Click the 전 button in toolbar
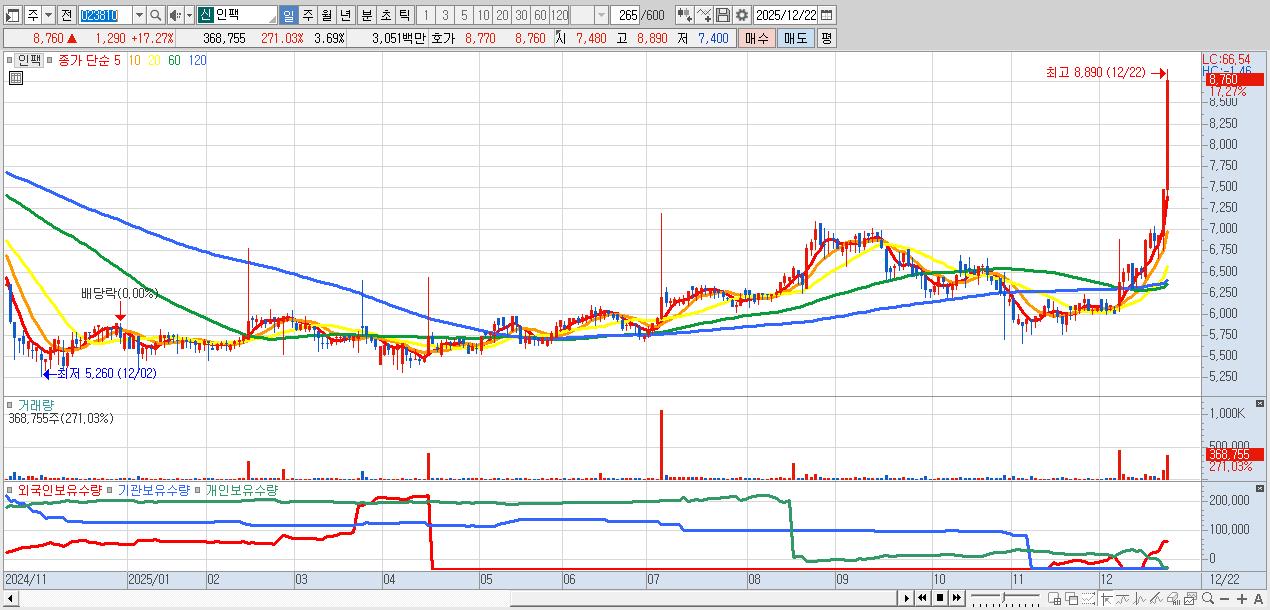The width and height of the screenshot is (1270, 610). coord(67,15)
